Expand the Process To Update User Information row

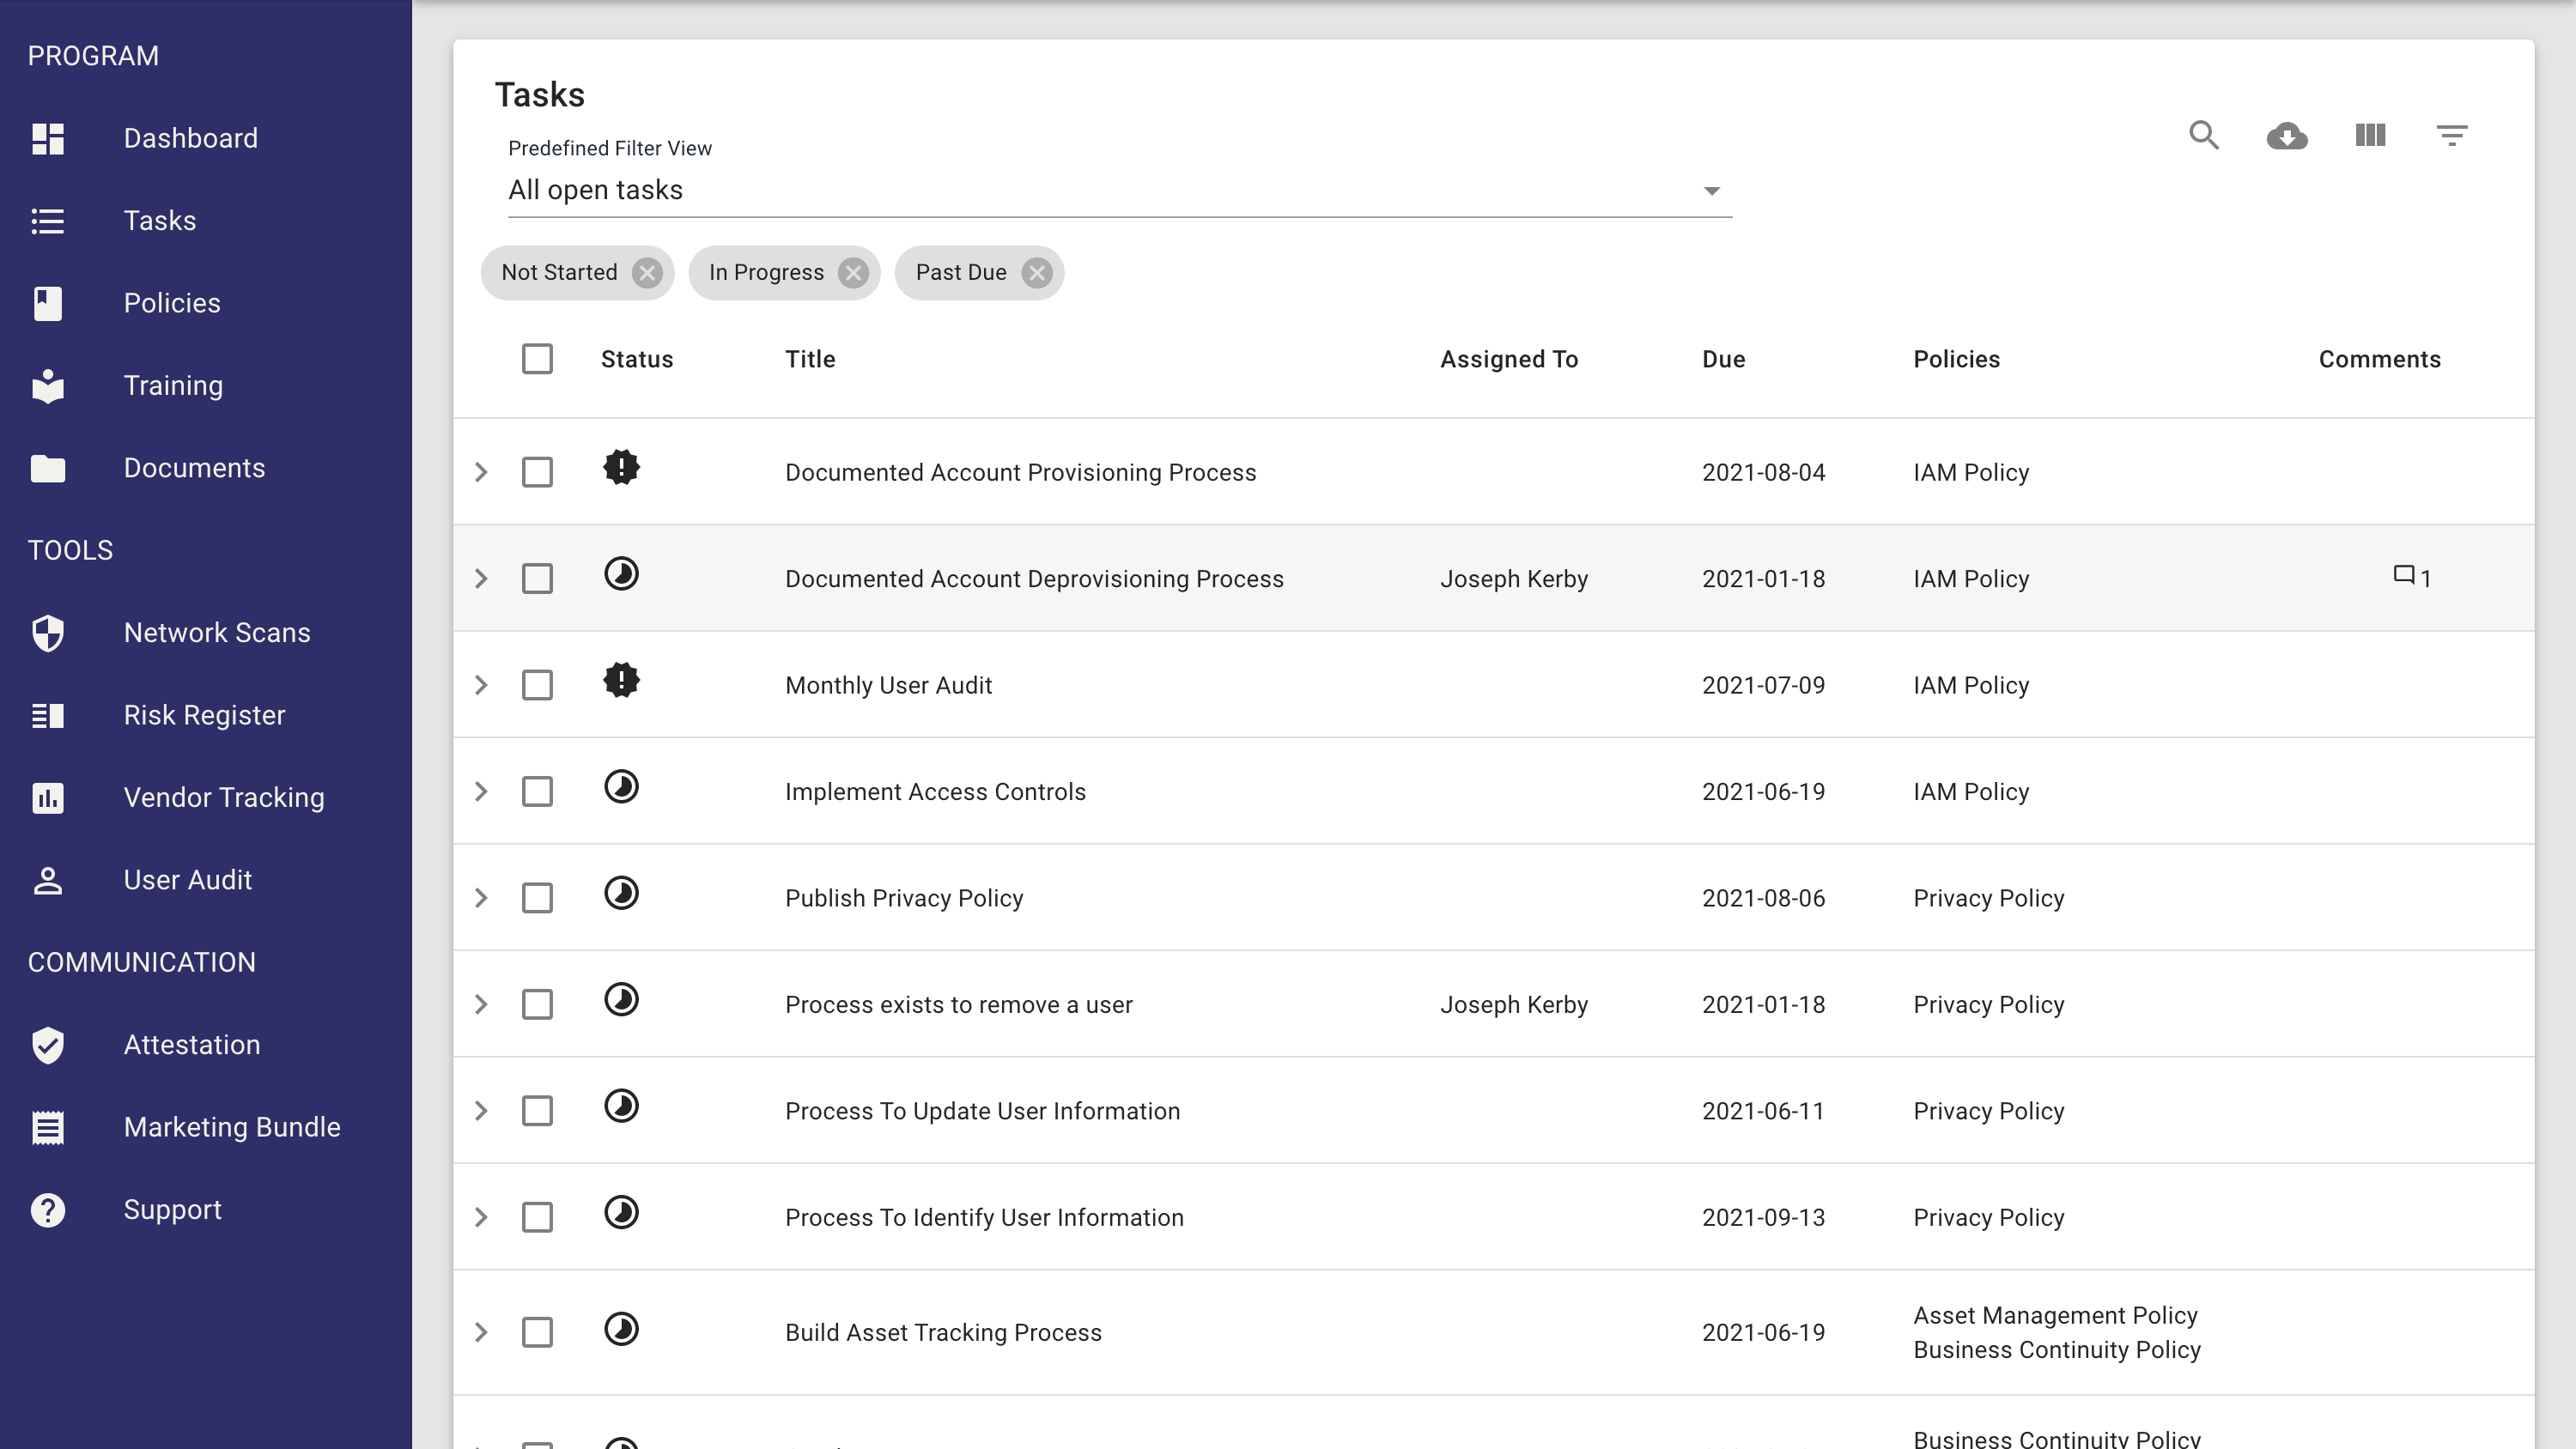[x=481, y=1111]
